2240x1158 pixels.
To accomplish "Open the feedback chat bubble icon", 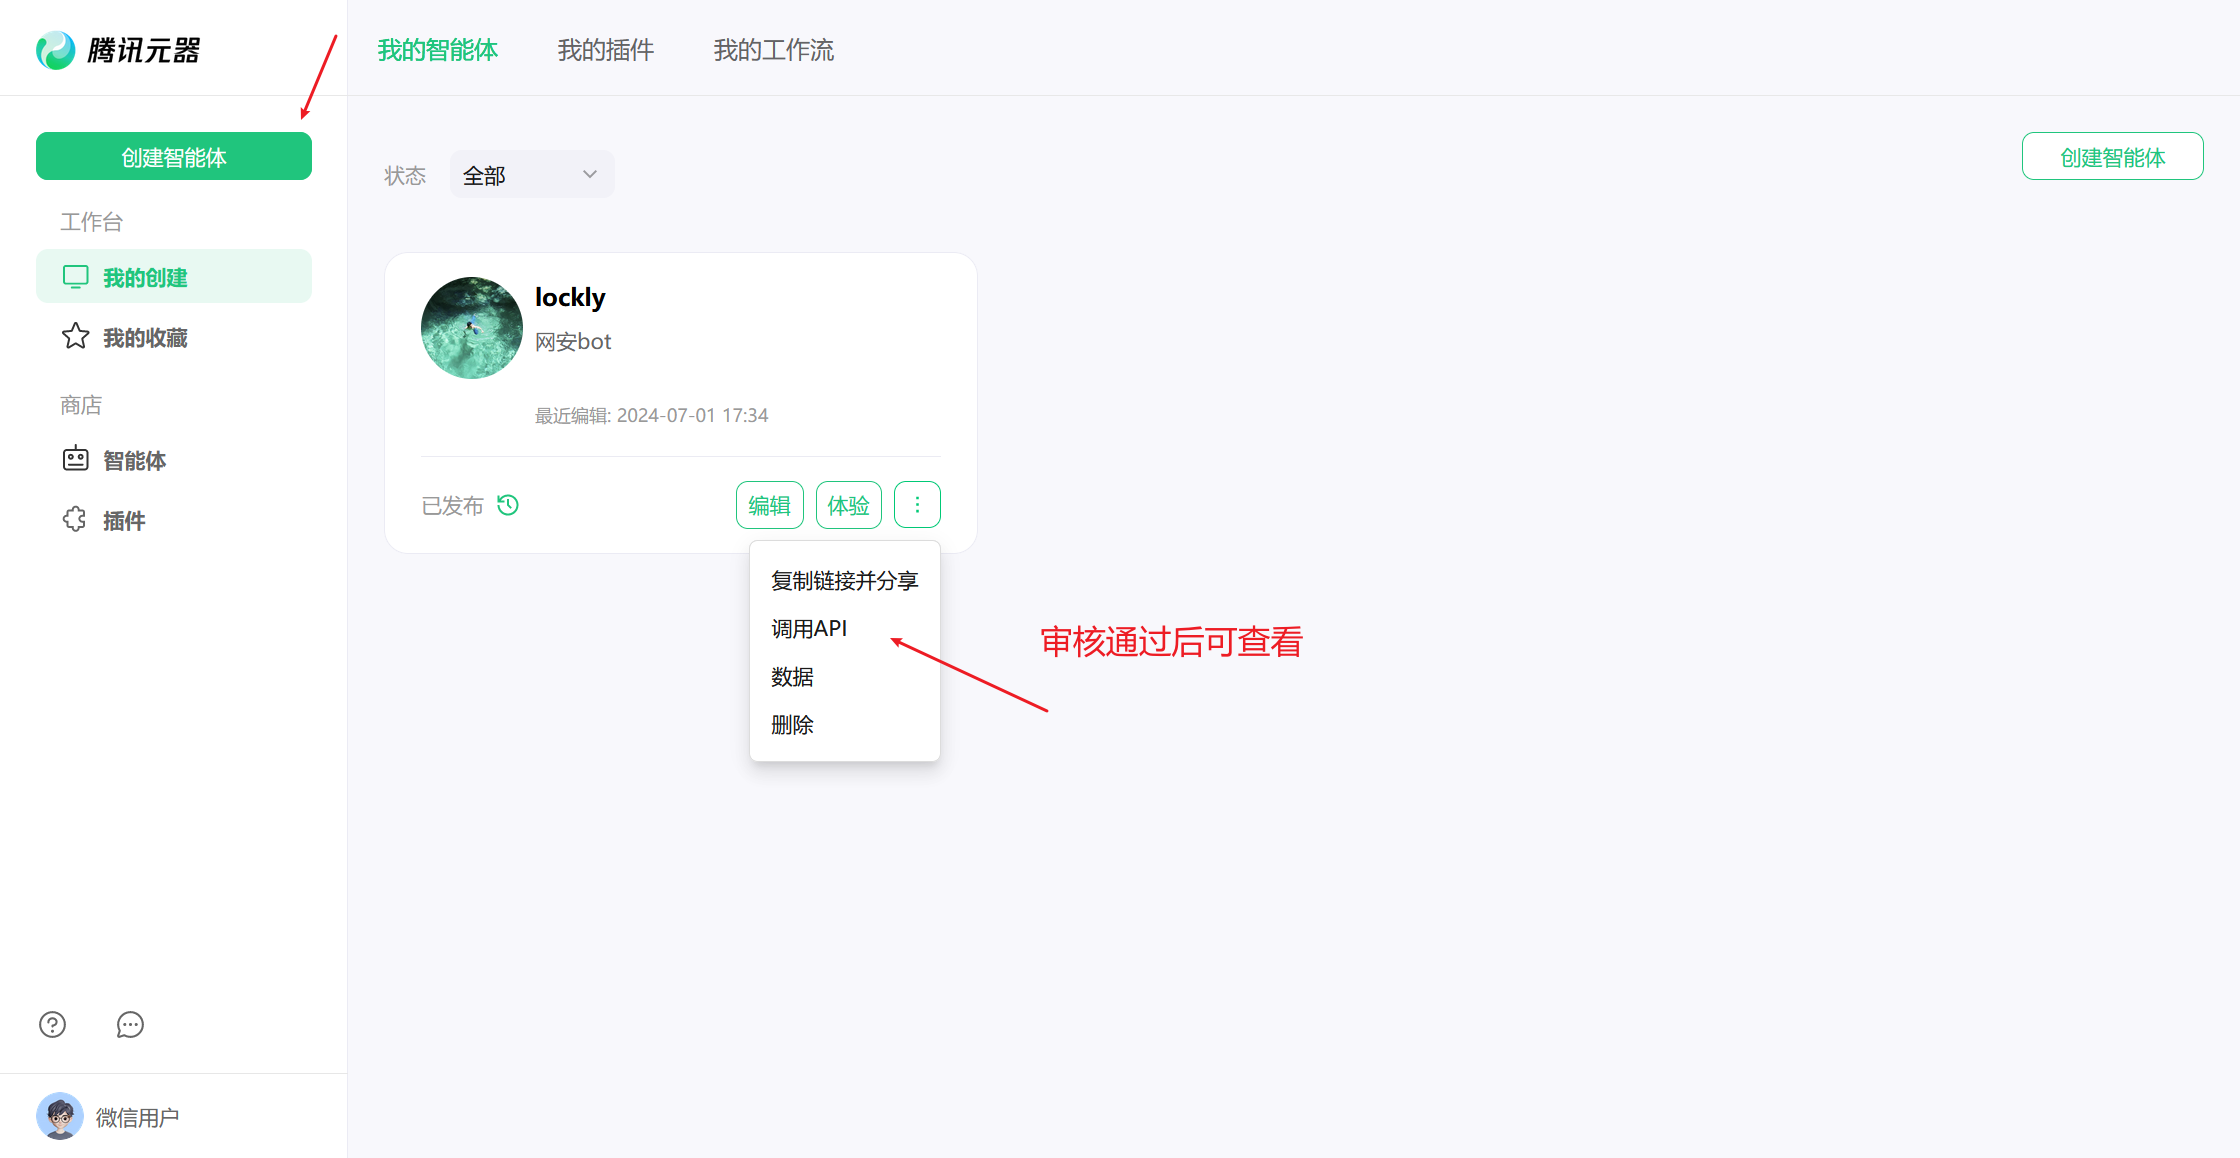I will coord(129,1024).
